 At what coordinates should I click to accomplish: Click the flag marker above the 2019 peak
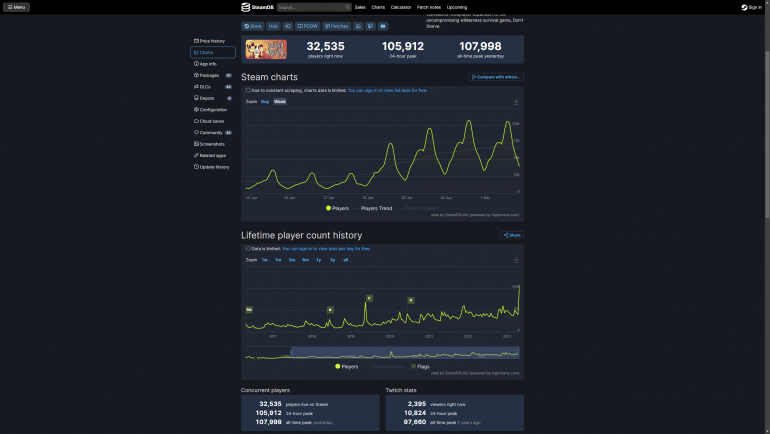click(x=369, y=298)
